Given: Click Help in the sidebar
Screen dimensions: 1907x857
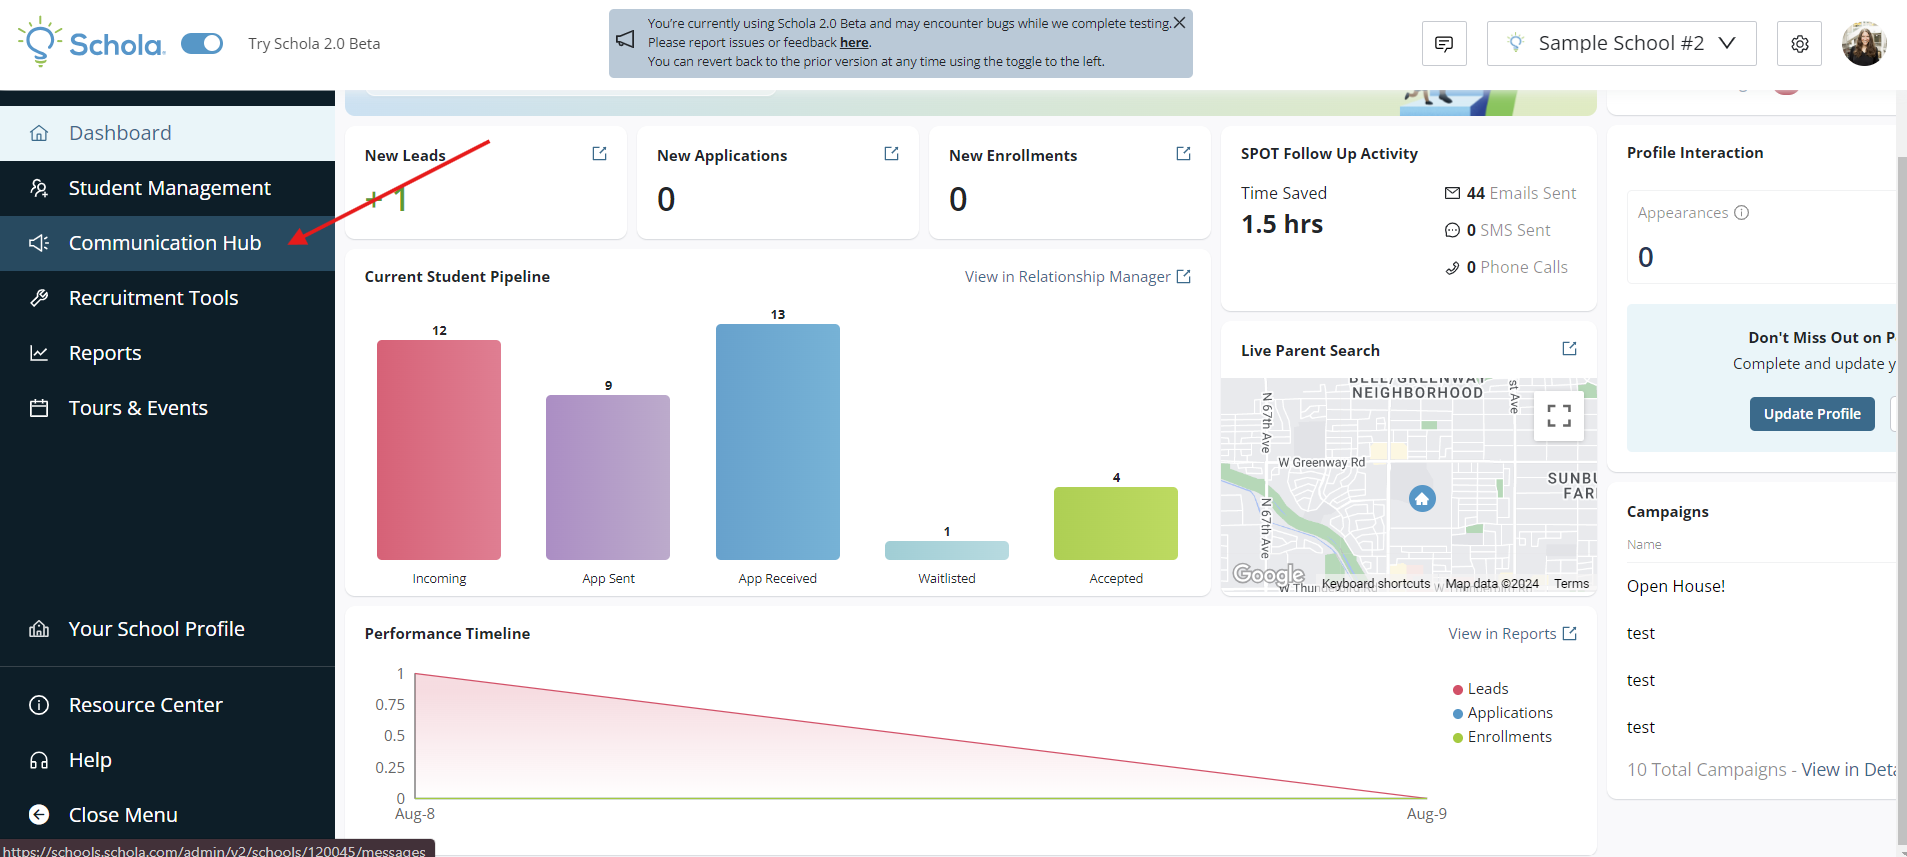Looking at the screenshot, I should [167, 760].
